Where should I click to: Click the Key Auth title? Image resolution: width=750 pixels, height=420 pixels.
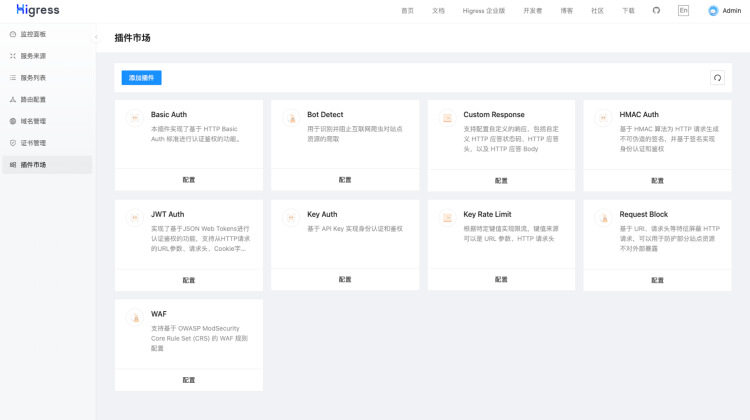(x=322, y=214)
